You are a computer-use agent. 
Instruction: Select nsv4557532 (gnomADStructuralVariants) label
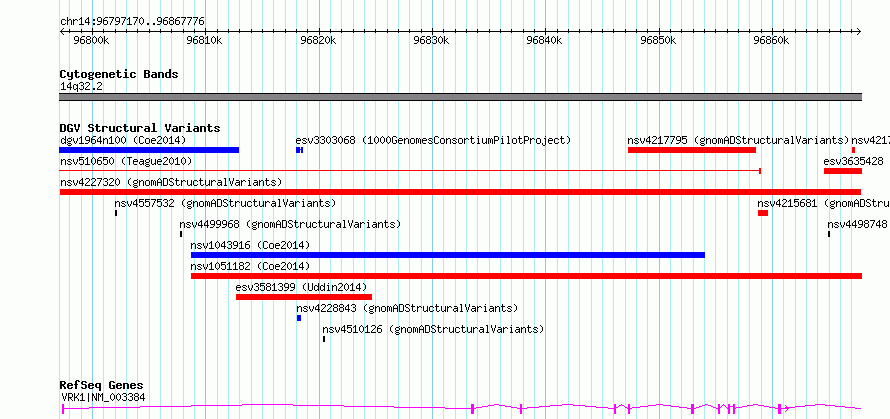click(x=225, y=203)
